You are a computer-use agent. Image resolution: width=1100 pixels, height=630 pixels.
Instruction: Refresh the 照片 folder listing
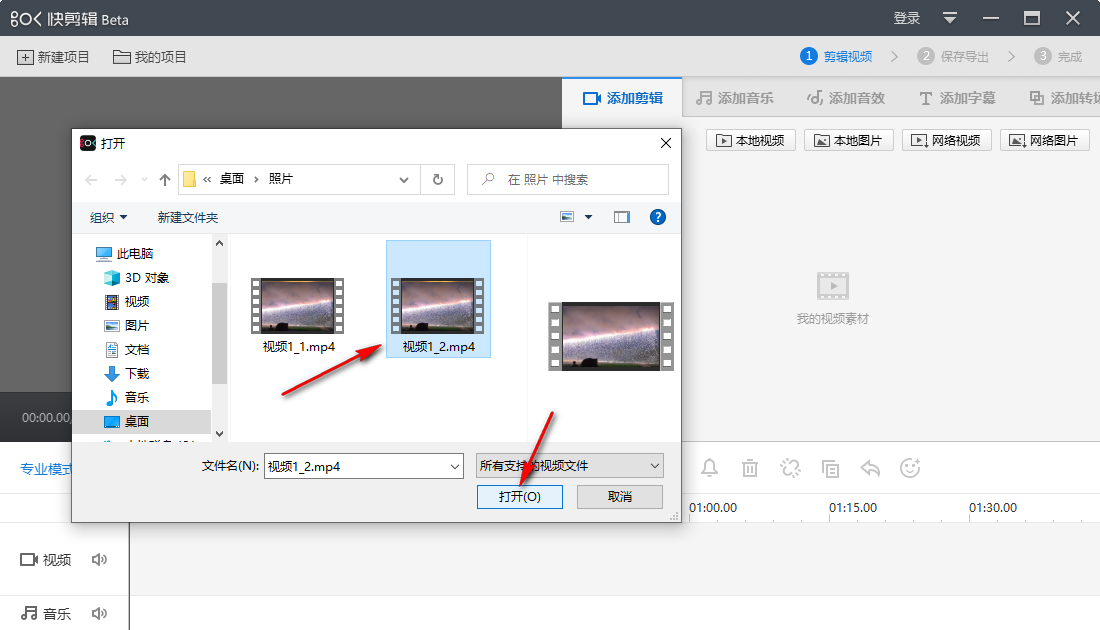tap(438, 180)
